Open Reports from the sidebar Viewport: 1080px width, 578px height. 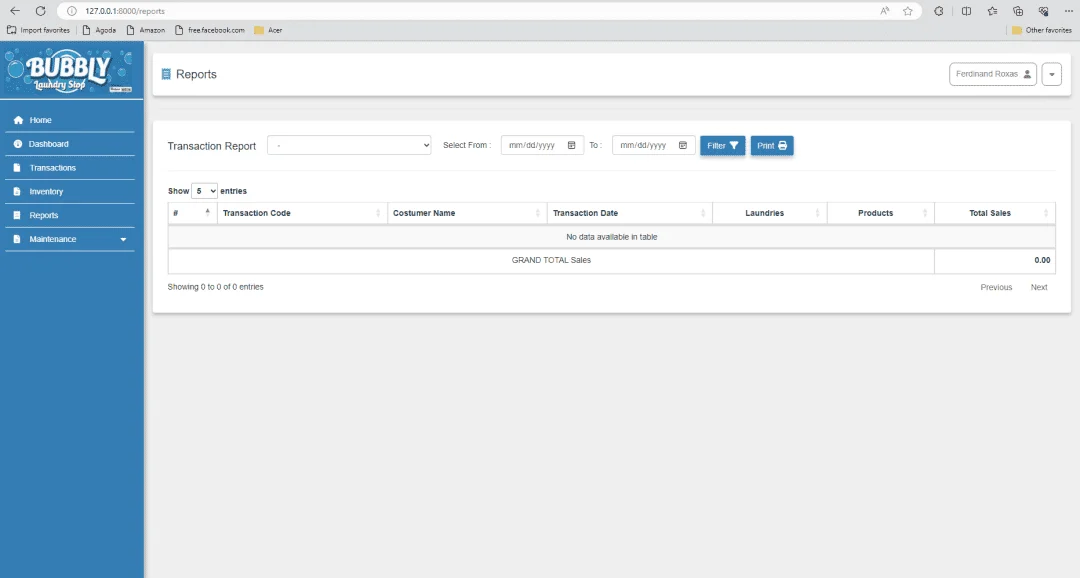tap(70, 216)
